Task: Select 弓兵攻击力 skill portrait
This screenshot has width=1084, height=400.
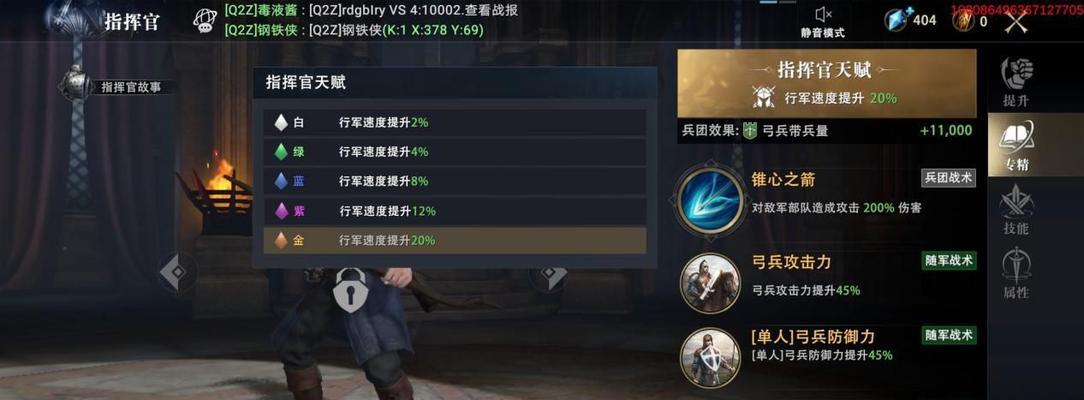Action: click(x=710, y=283)
